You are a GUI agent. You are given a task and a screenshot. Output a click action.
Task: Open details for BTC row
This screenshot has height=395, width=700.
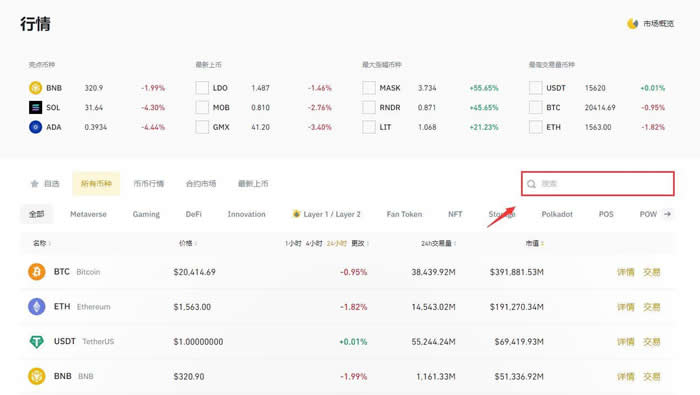(x=625, y=272)
